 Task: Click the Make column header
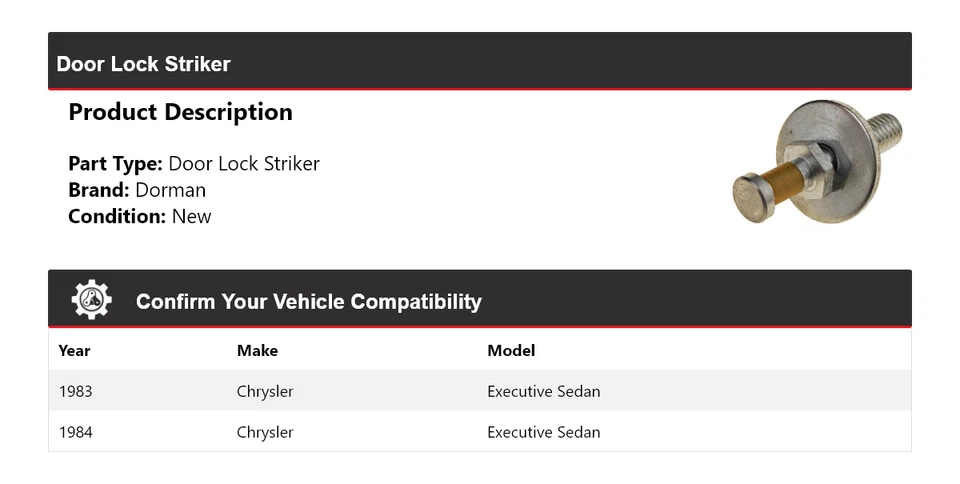pyautogui.click(x=257, y=350)
